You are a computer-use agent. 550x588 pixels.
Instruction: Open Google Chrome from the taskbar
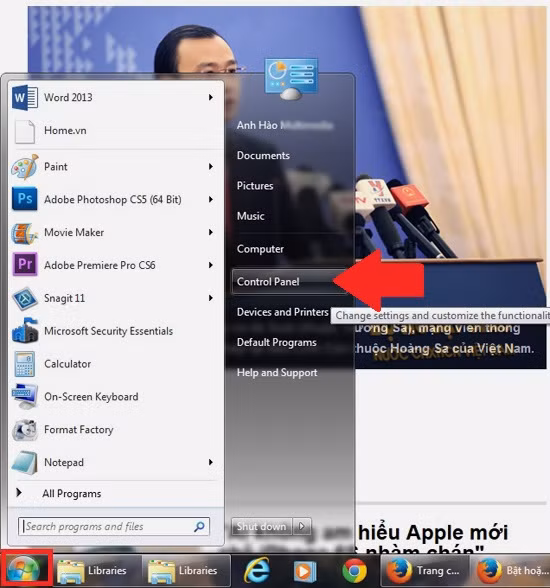(354, 571)
